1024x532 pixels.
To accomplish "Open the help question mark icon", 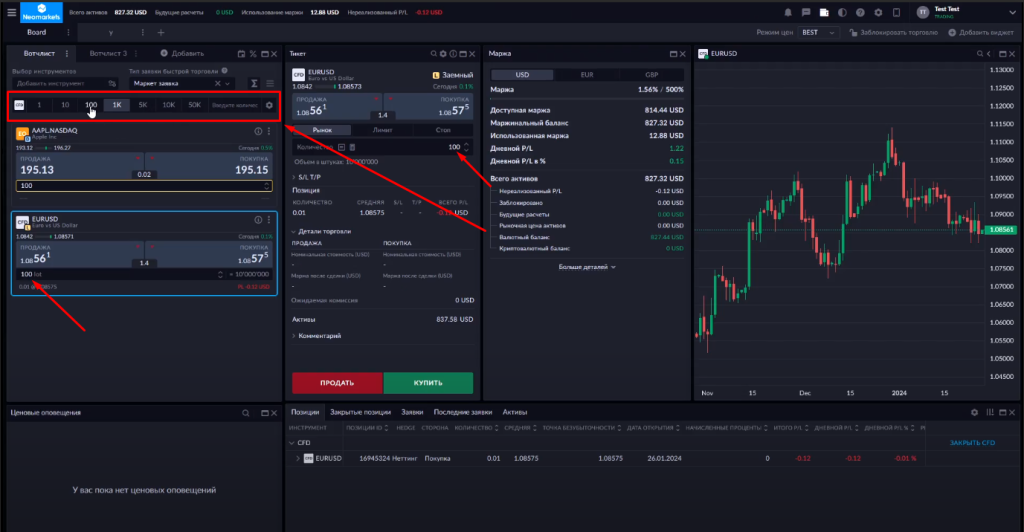I will pos(860,12).
